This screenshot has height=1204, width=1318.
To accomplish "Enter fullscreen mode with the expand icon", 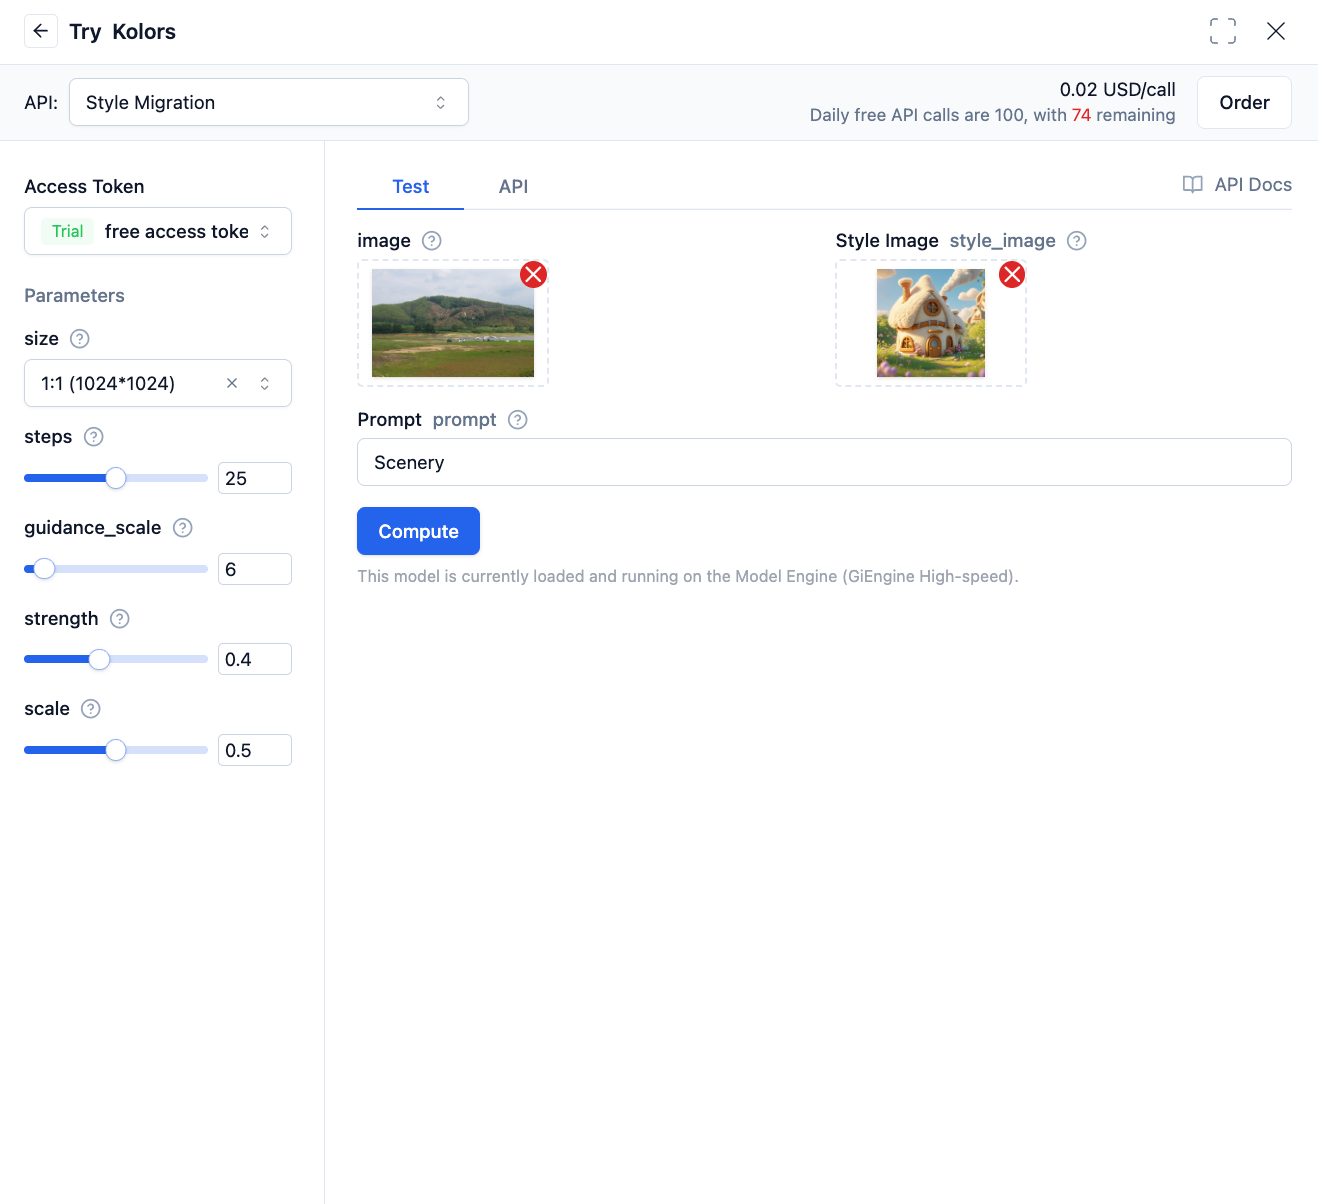I will (x=1222, y=31).
